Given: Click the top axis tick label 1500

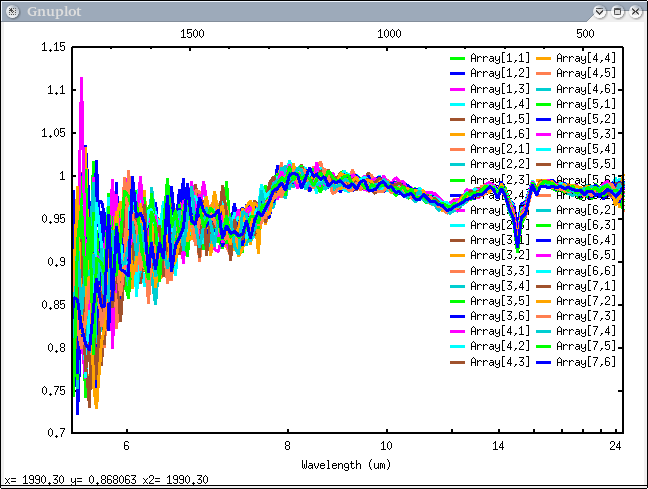Looking at the screenshot, I should point(192,34).
